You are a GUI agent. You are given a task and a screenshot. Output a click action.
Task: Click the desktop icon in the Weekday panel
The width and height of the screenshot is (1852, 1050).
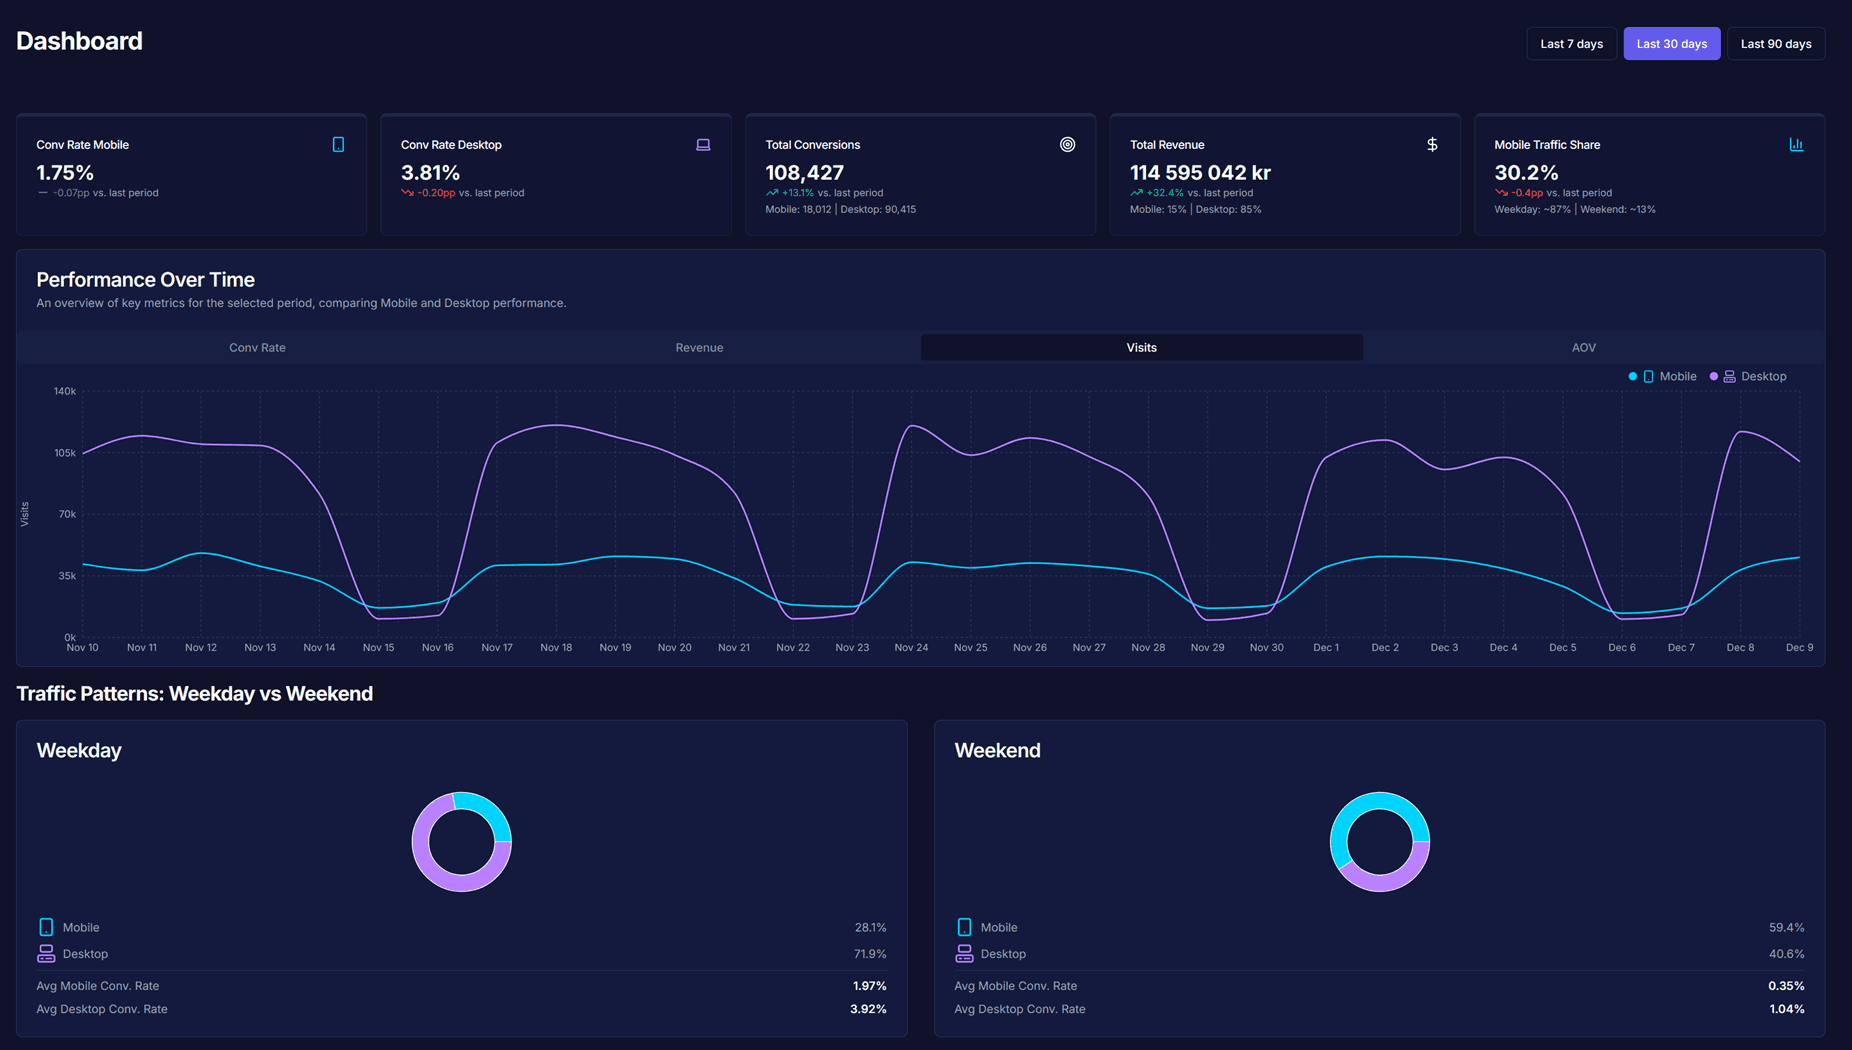pos(46,953)
